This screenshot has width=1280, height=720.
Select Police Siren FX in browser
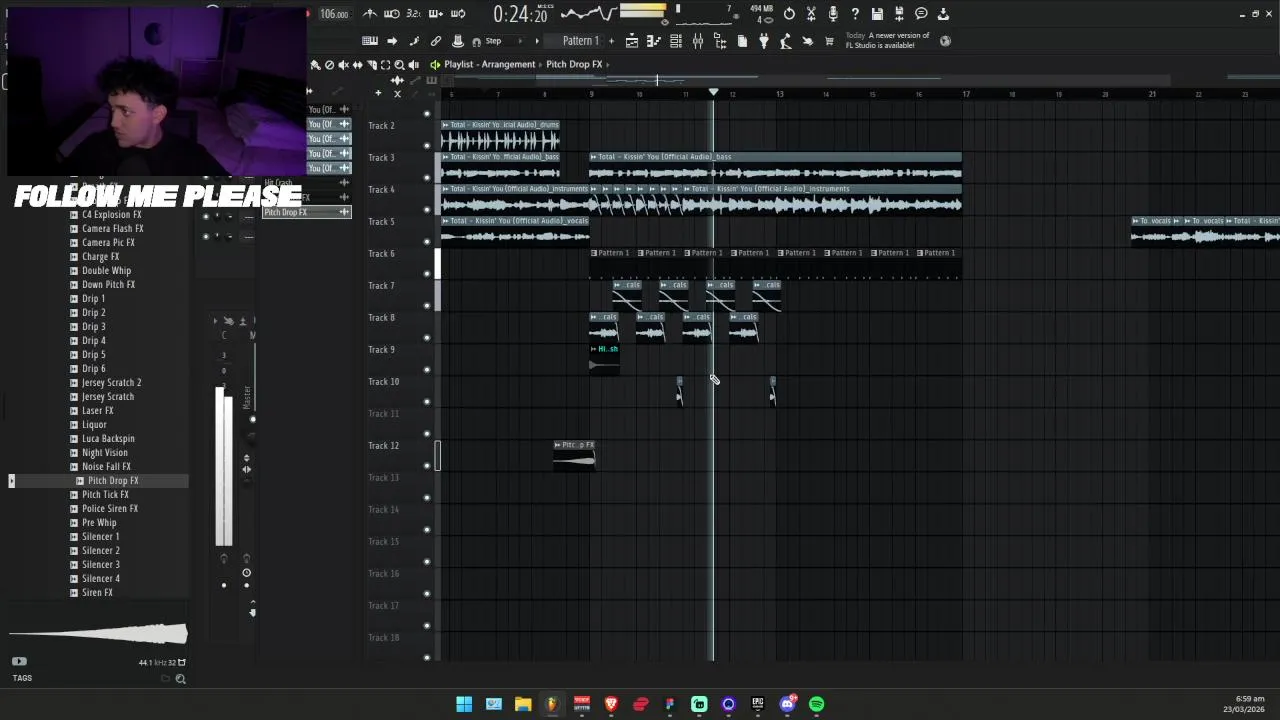[110, 508]
